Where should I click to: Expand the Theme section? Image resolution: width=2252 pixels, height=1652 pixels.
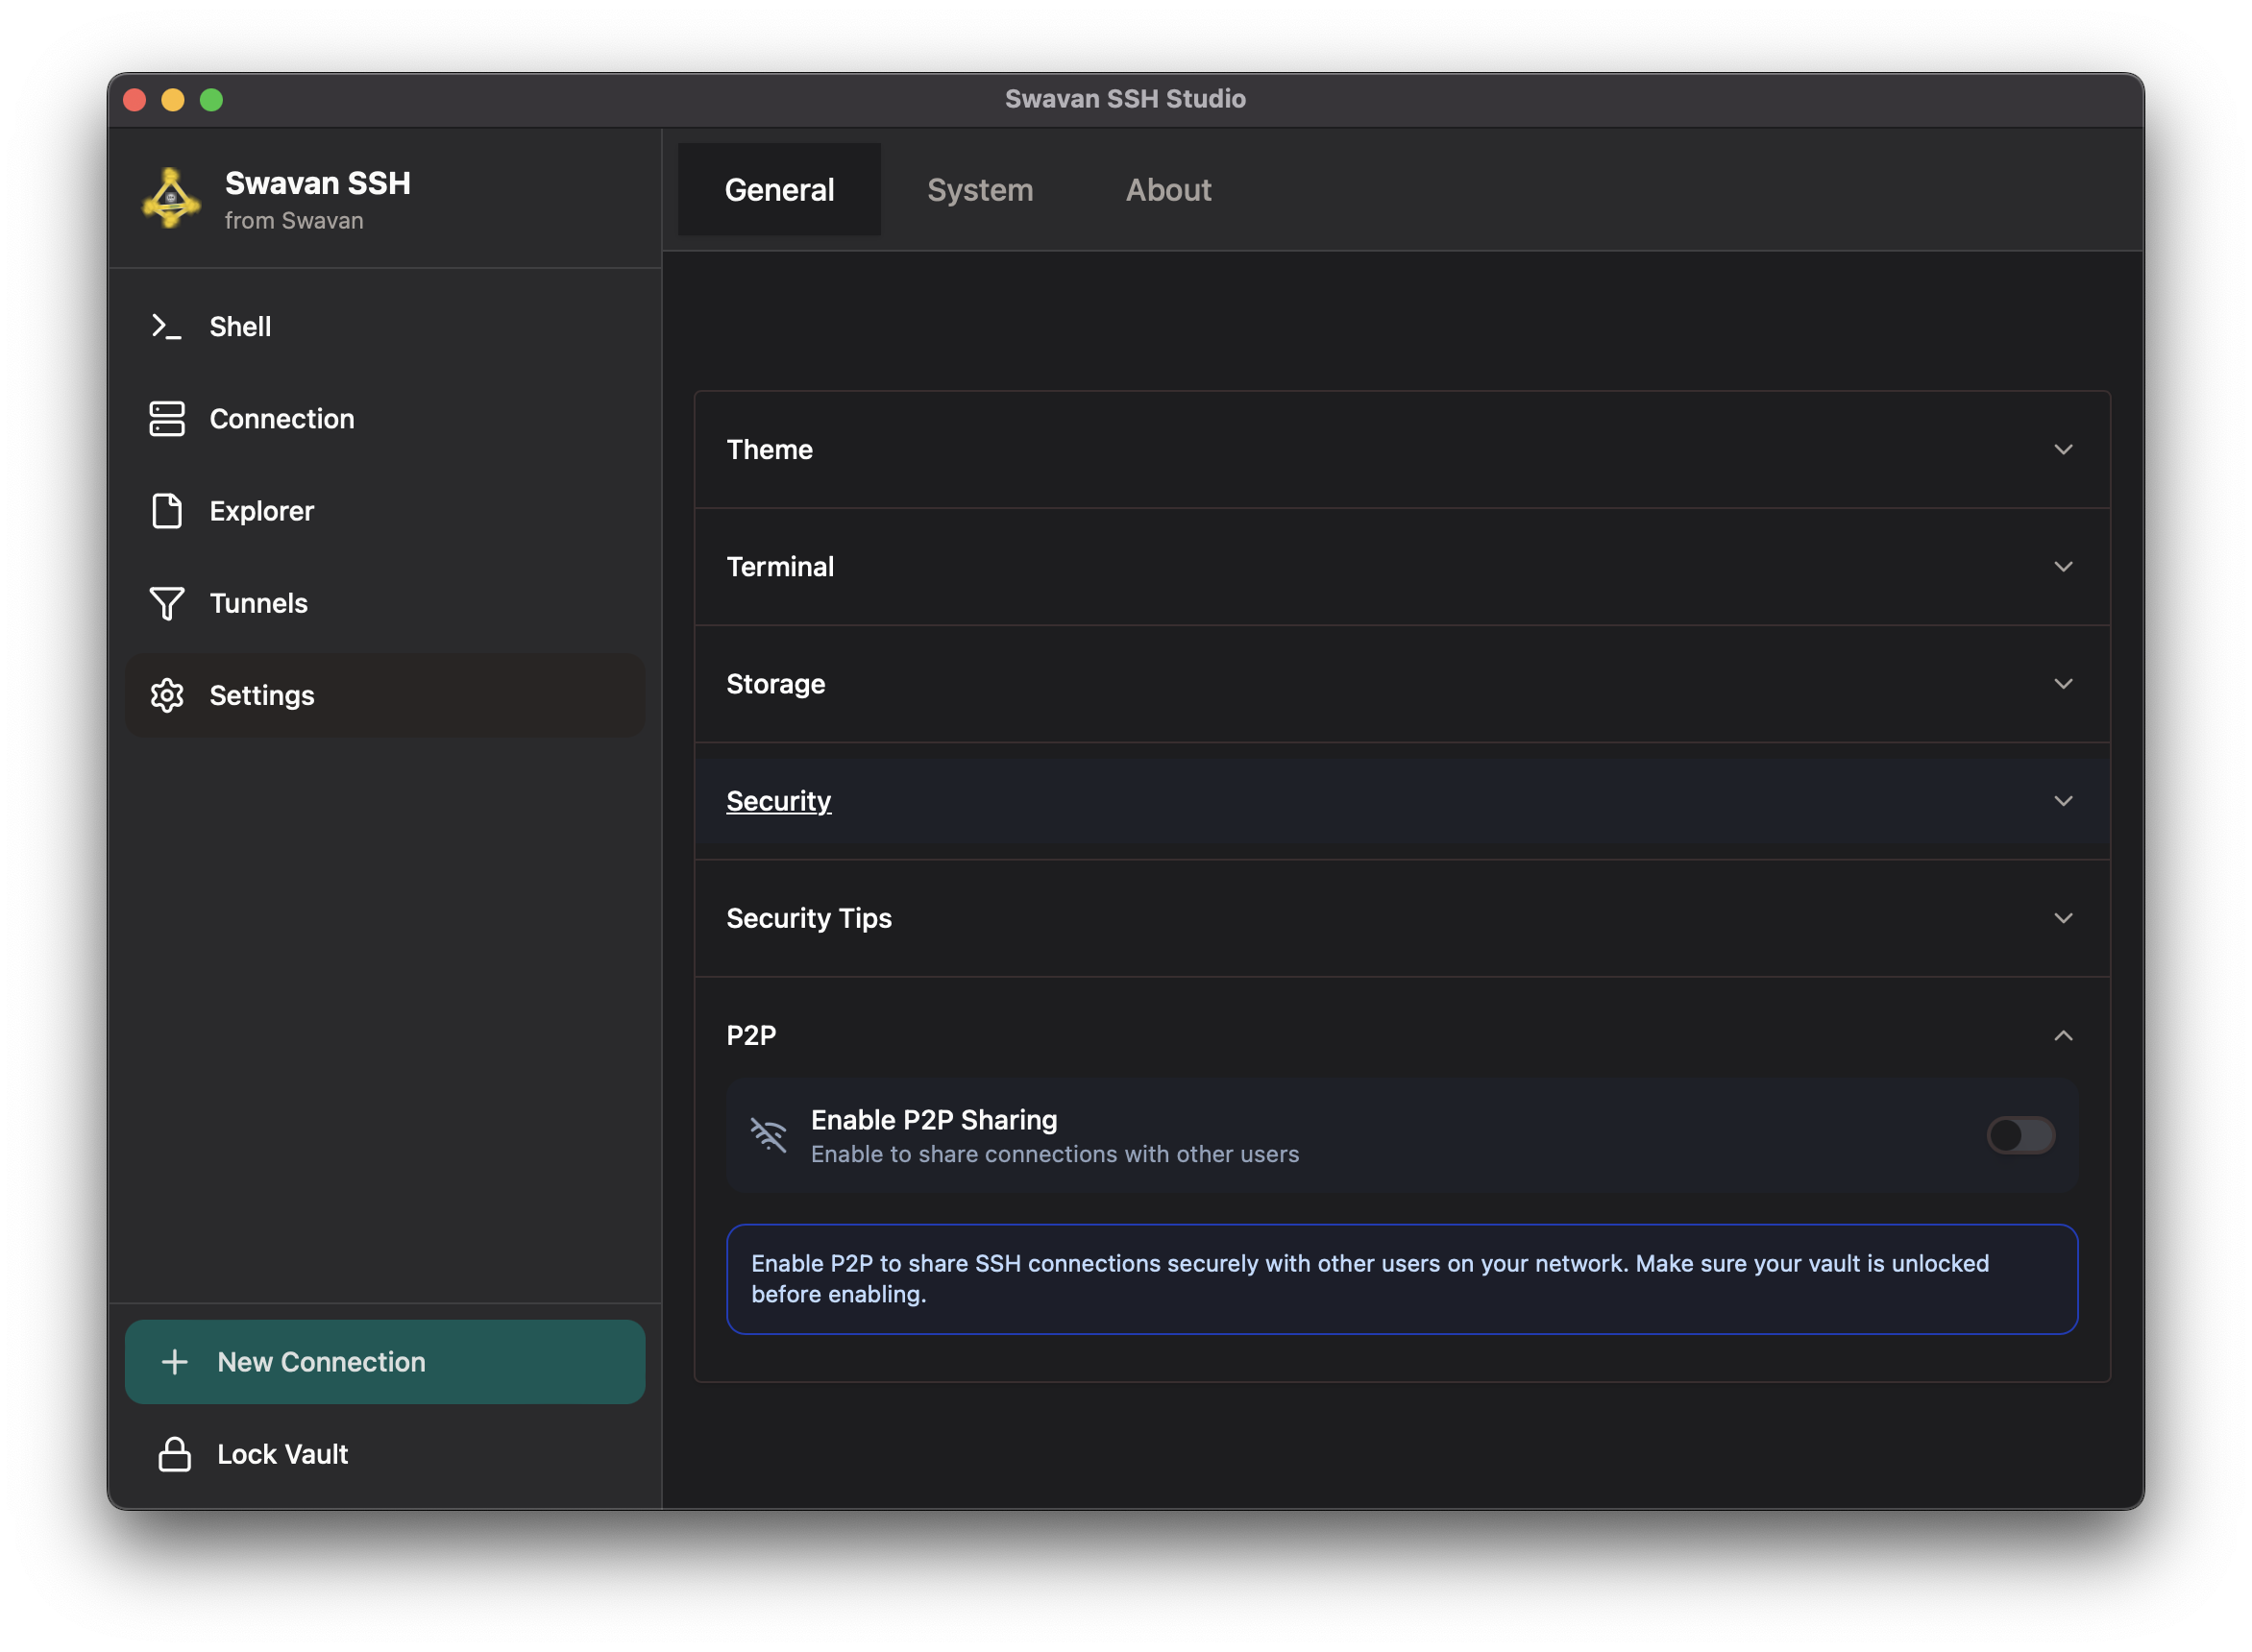point(2064,450)
